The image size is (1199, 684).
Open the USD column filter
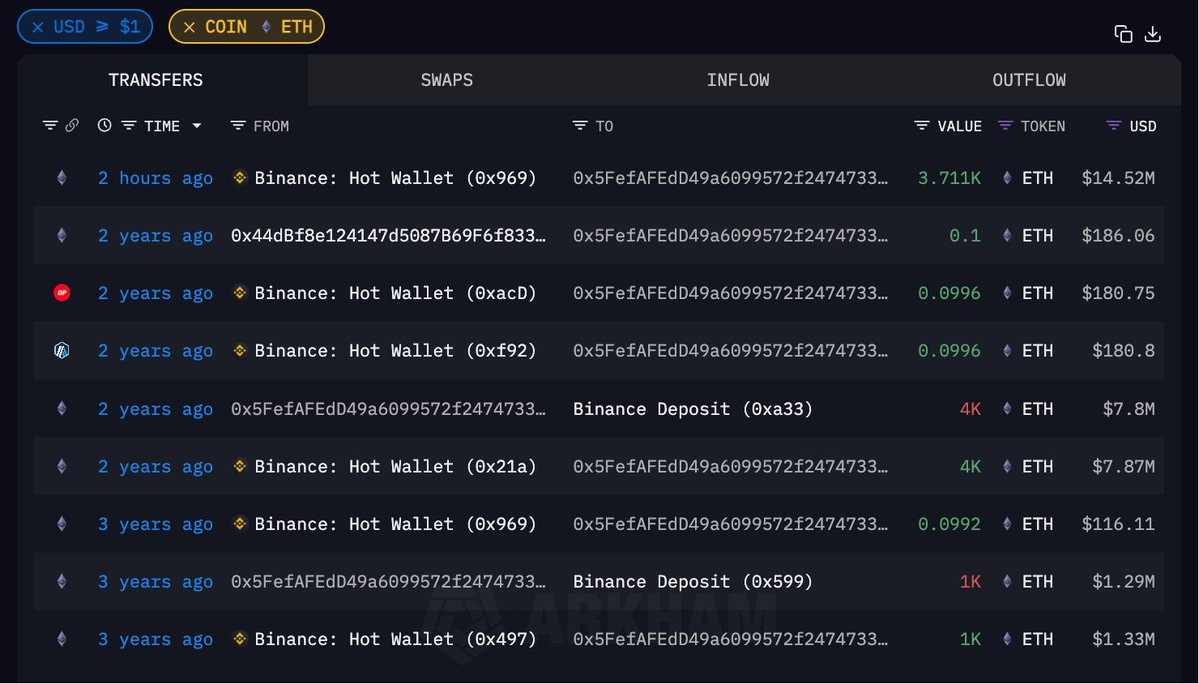(x=1113, y=125)
